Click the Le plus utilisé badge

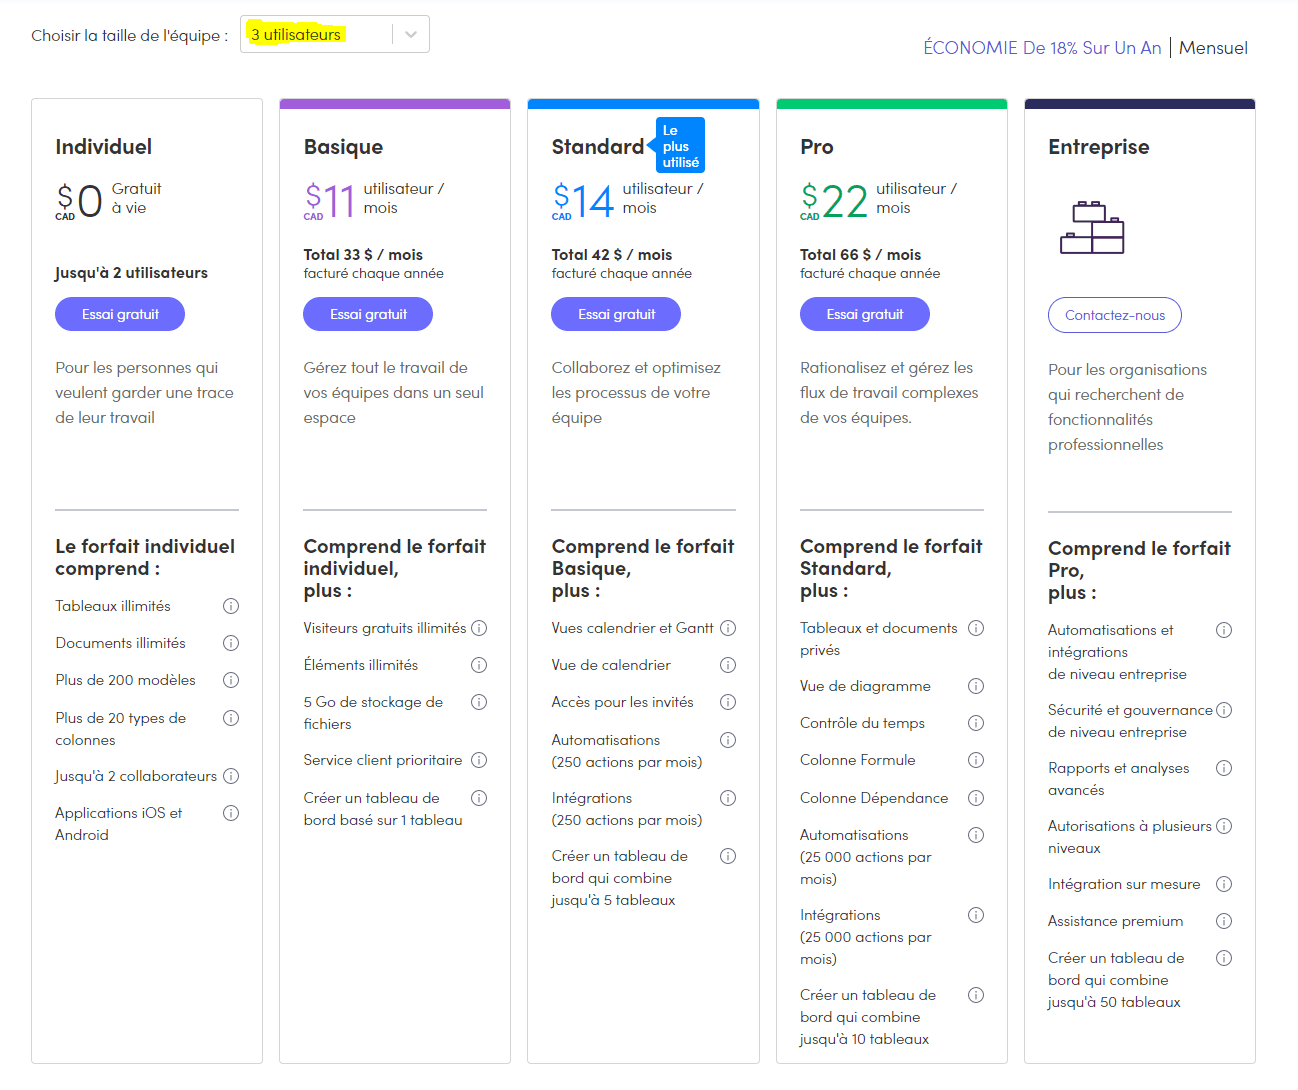pyautogui.click(x=680, y=145)
